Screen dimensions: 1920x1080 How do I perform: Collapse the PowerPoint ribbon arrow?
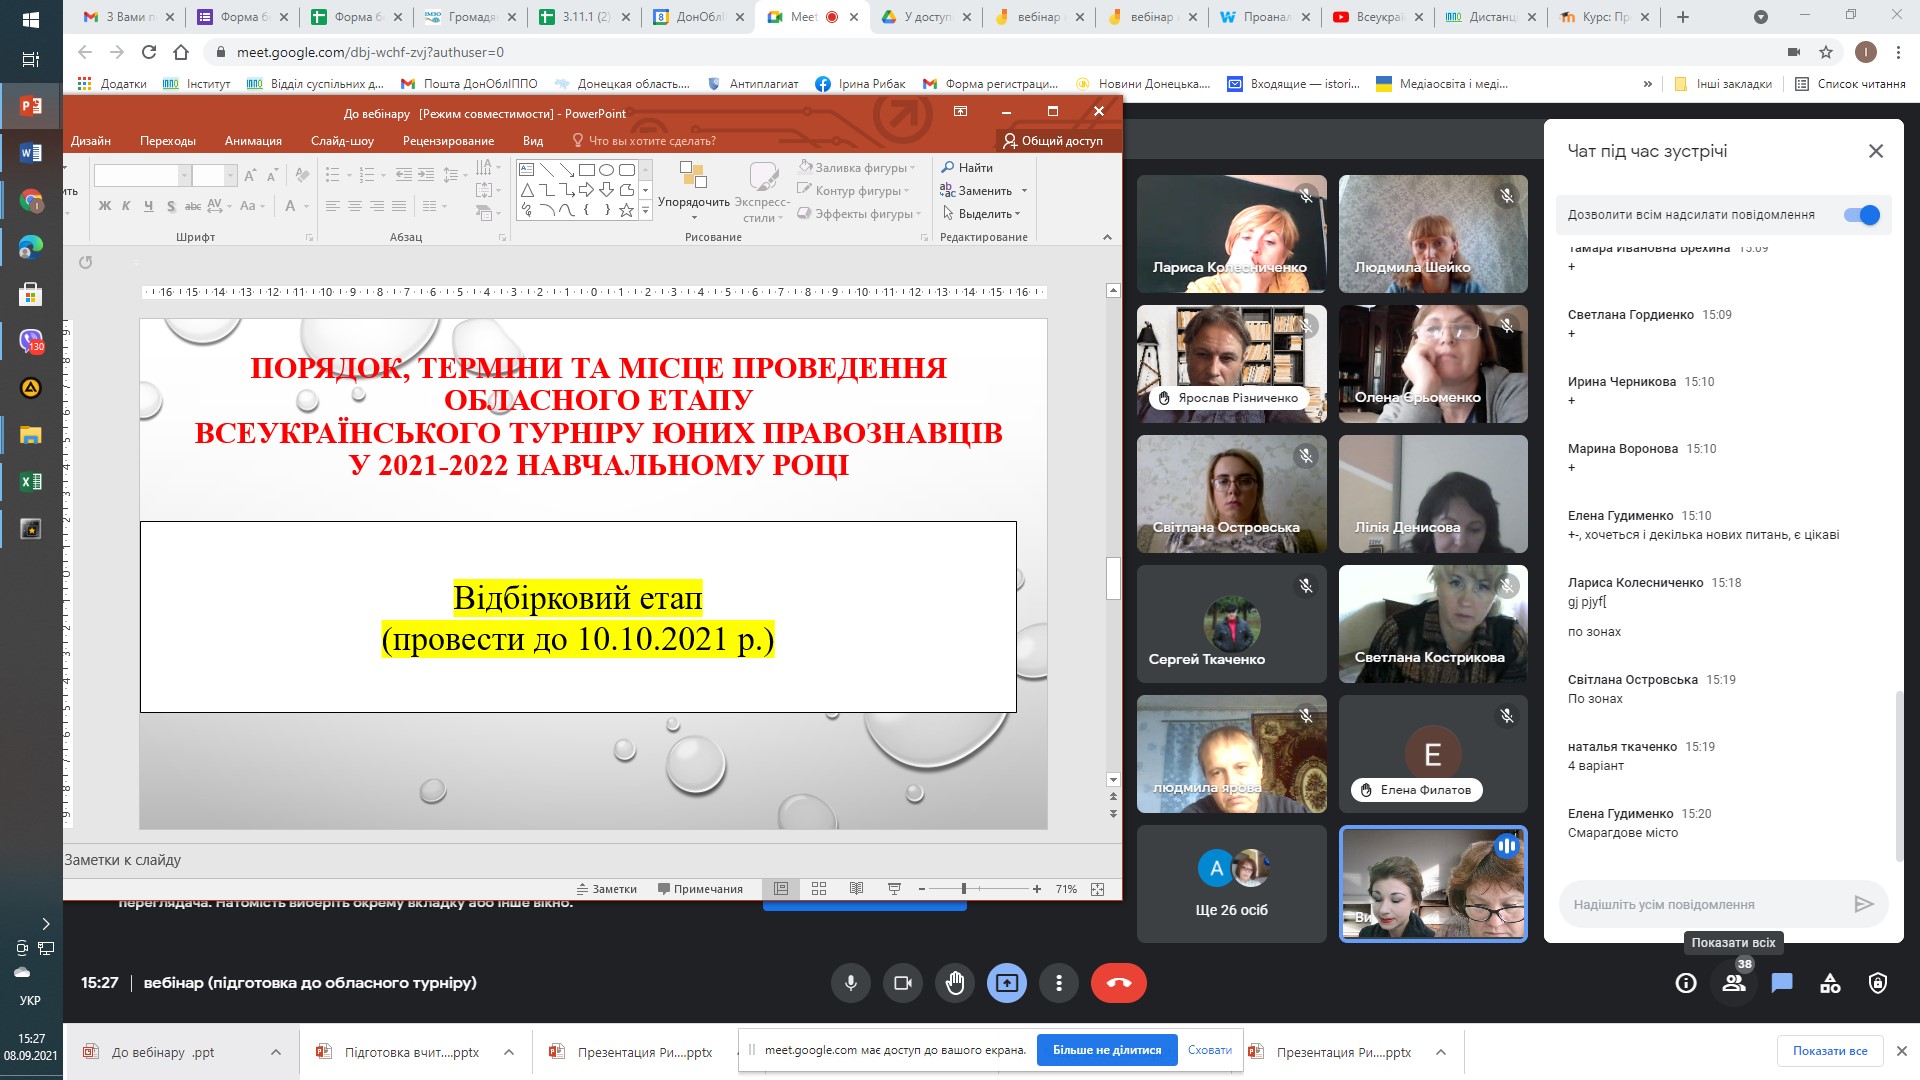tap(1107, 237)
